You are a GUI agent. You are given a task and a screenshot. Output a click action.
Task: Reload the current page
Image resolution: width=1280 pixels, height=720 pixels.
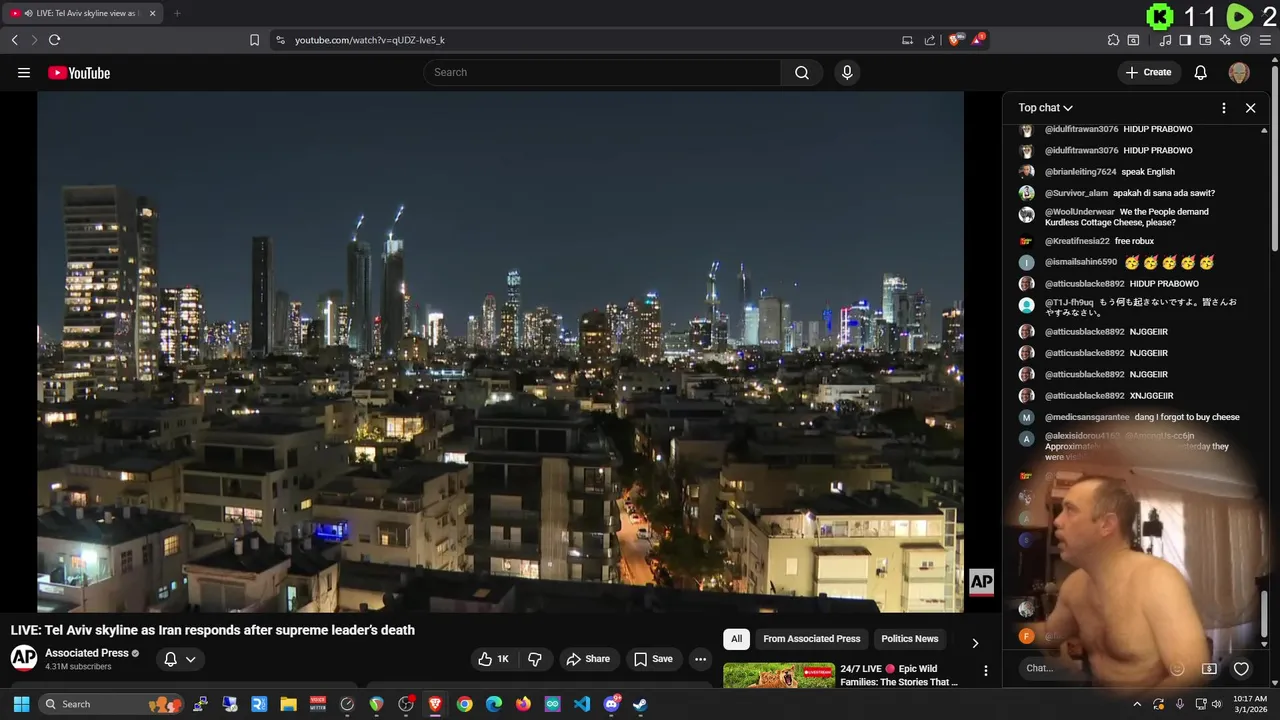pyautogui.click(x=54, y=40)
